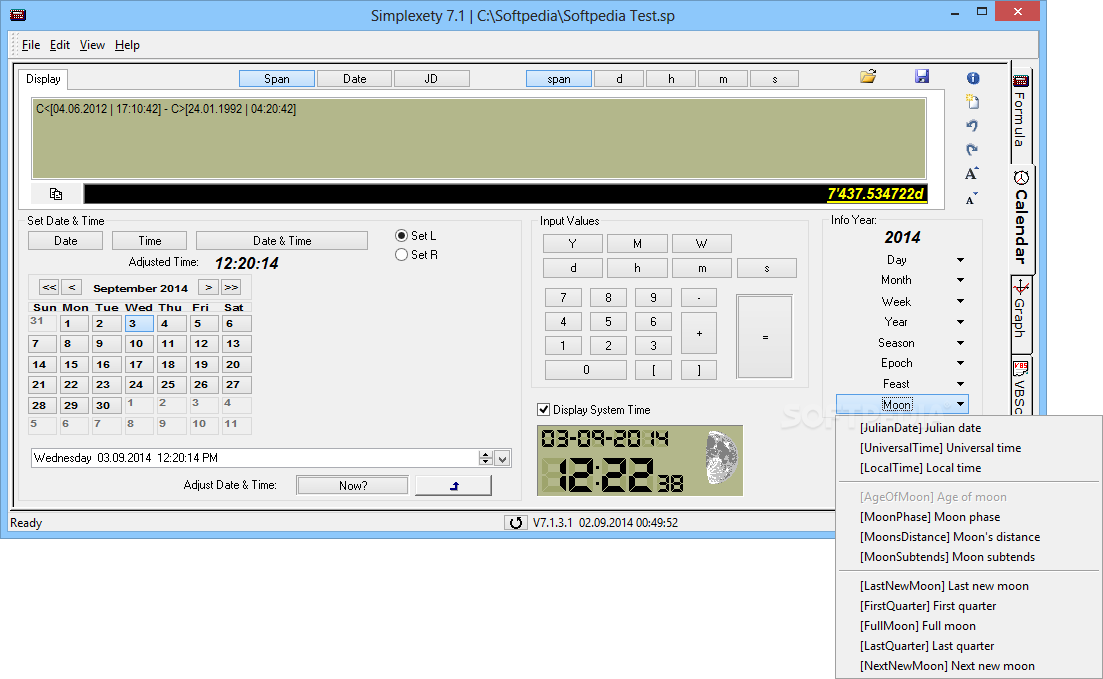Image resolution: width=1103 pixels, height=679 pixels.
Task: Expand the Week info dropdown
Action: click(960, 301)
